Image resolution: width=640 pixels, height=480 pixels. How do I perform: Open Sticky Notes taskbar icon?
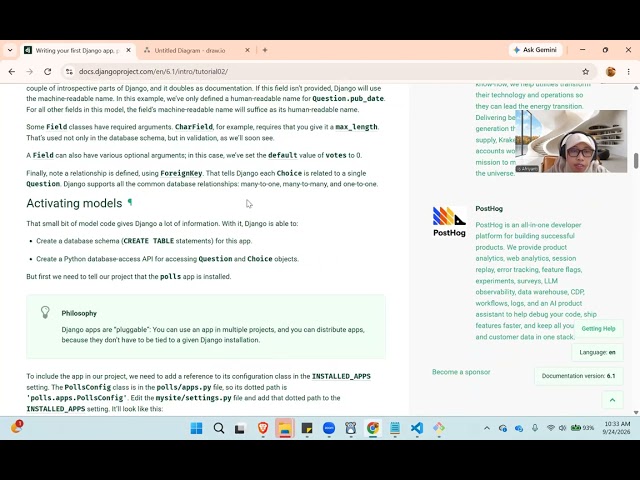coord(307,428)
